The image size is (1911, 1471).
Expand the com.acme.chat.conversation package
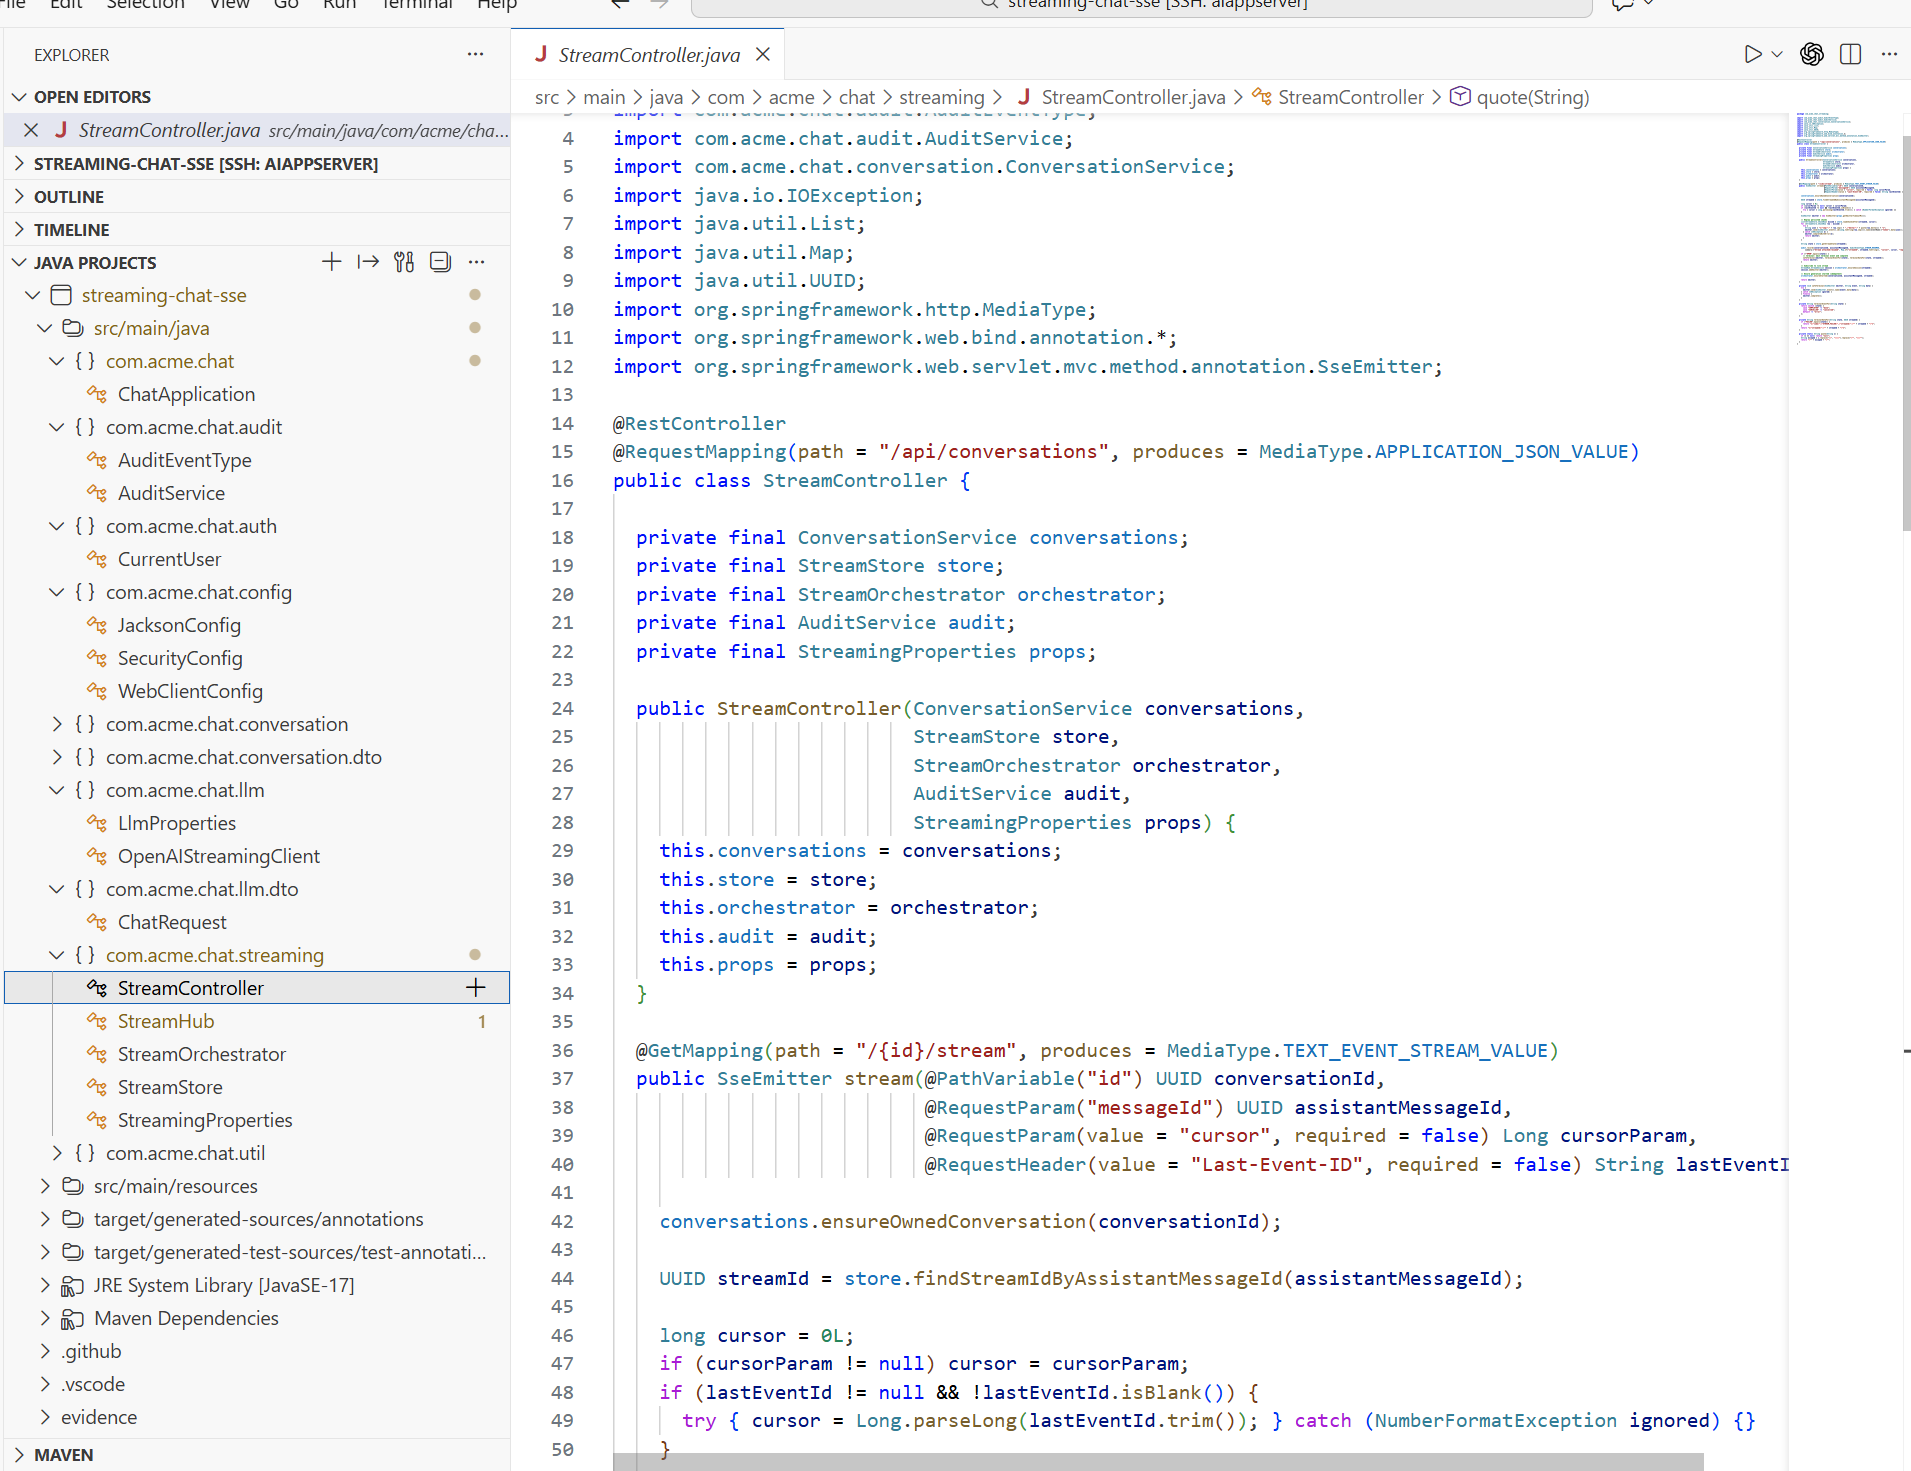pos(57,723)
